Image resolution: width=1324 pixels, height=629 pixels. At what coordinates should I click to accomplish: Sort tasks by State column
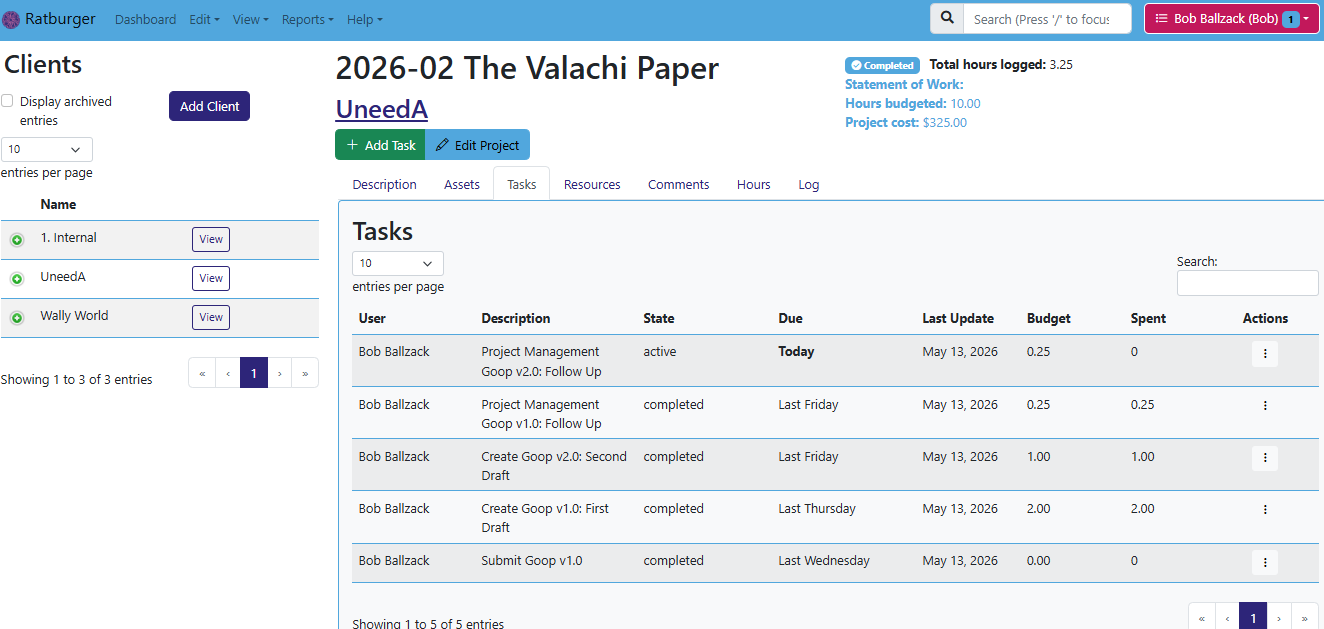(x=658, y=318)
